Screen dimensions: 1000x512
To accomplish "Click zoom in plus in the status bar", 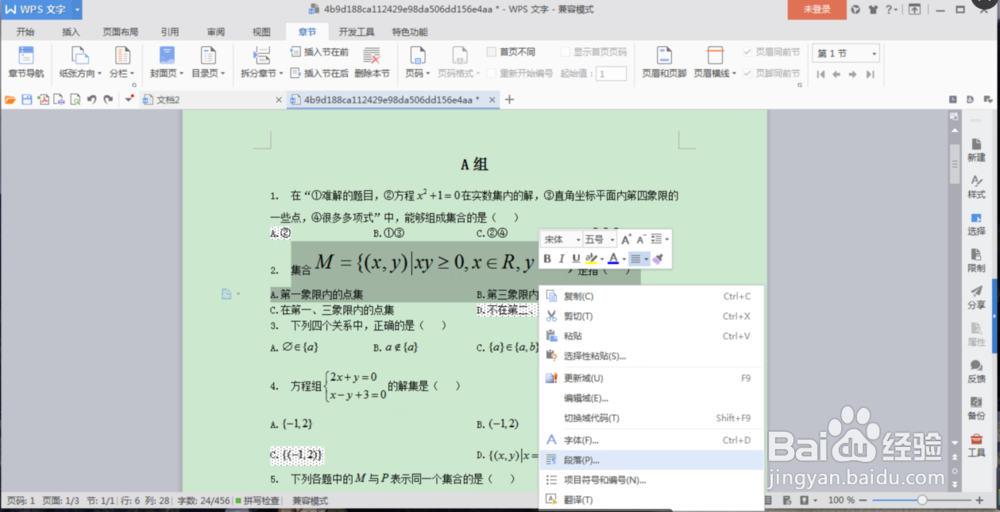I will tap(980, 501).
